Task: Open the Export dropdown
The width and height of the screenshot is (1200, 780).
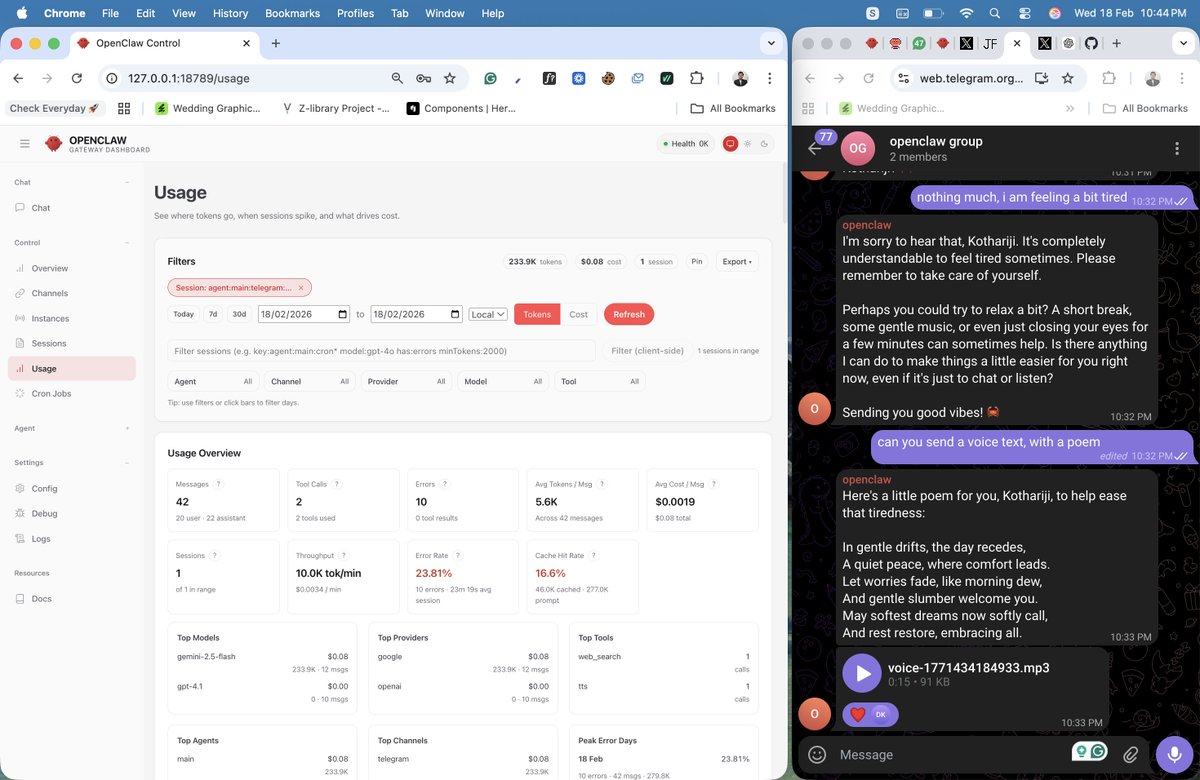Action: pos(738,262)
